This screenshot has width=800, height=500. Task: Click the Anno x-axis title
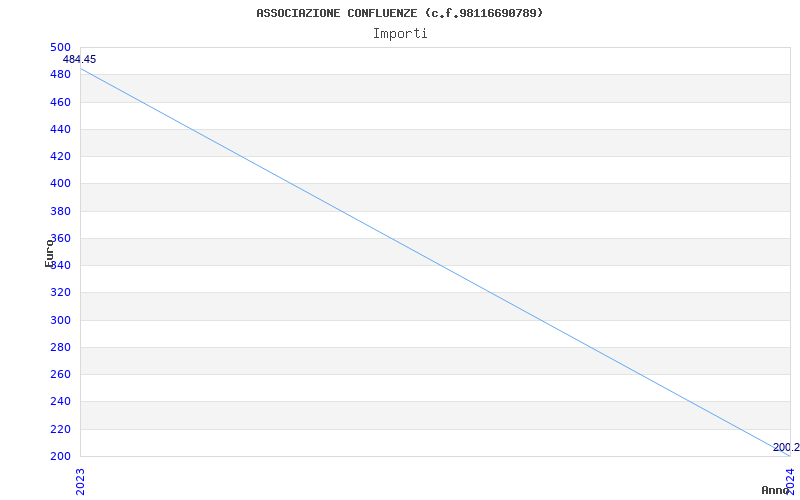click(x=776, y=490)
